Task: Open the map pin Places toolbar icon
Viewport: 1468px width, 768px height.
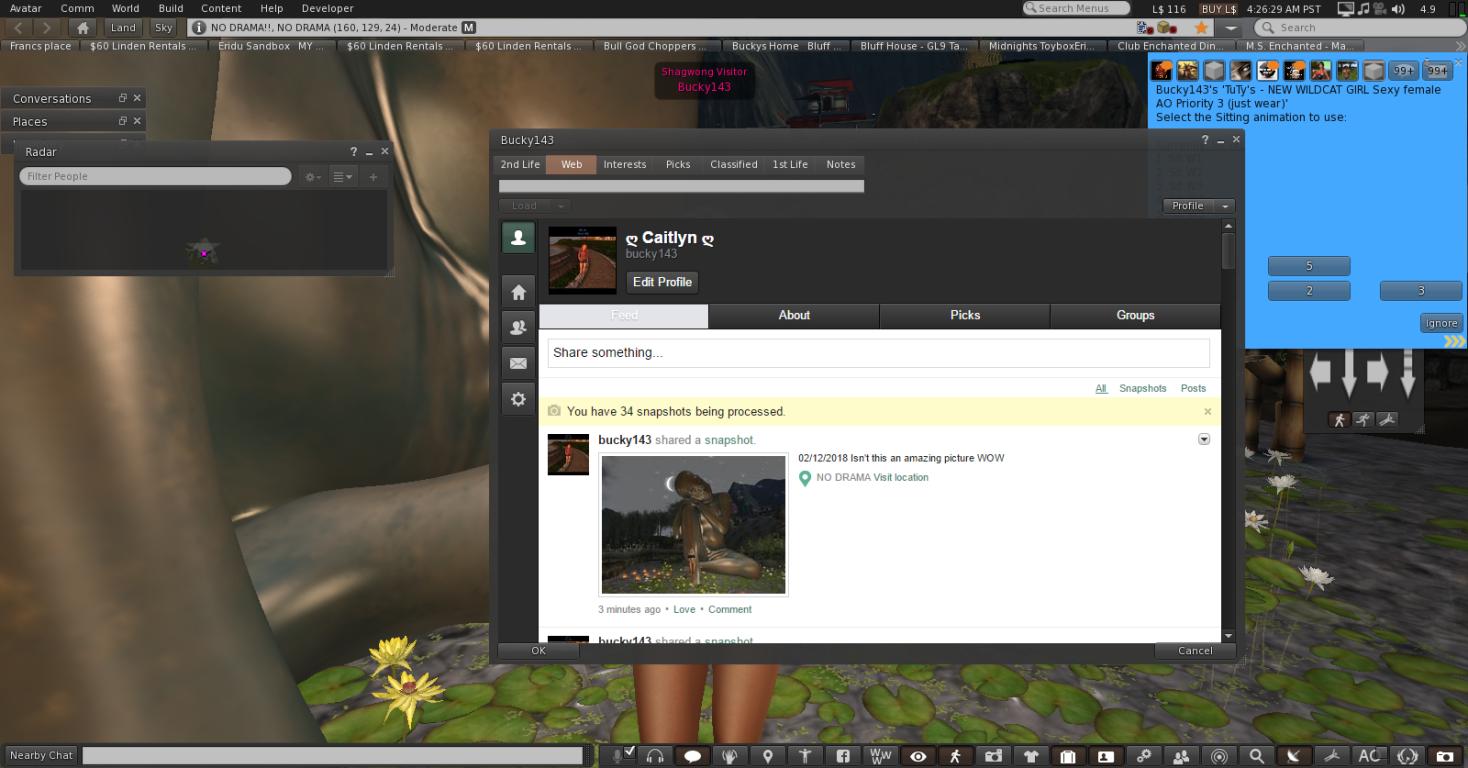Action: [768, 756]
